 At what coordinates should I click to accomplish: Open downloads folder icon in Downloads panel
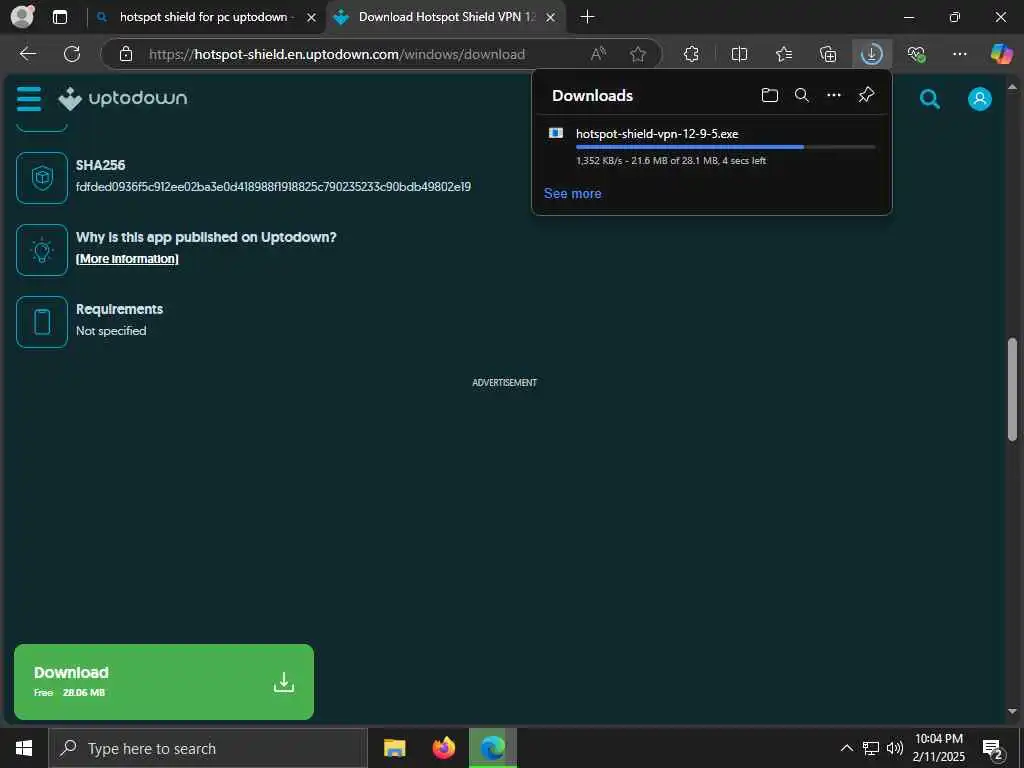[770, 95]
